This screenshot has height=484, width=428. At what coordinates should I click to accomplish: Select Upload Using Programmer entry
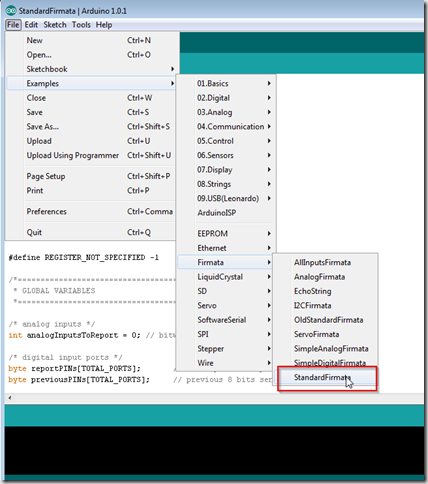tap(91, 155)
